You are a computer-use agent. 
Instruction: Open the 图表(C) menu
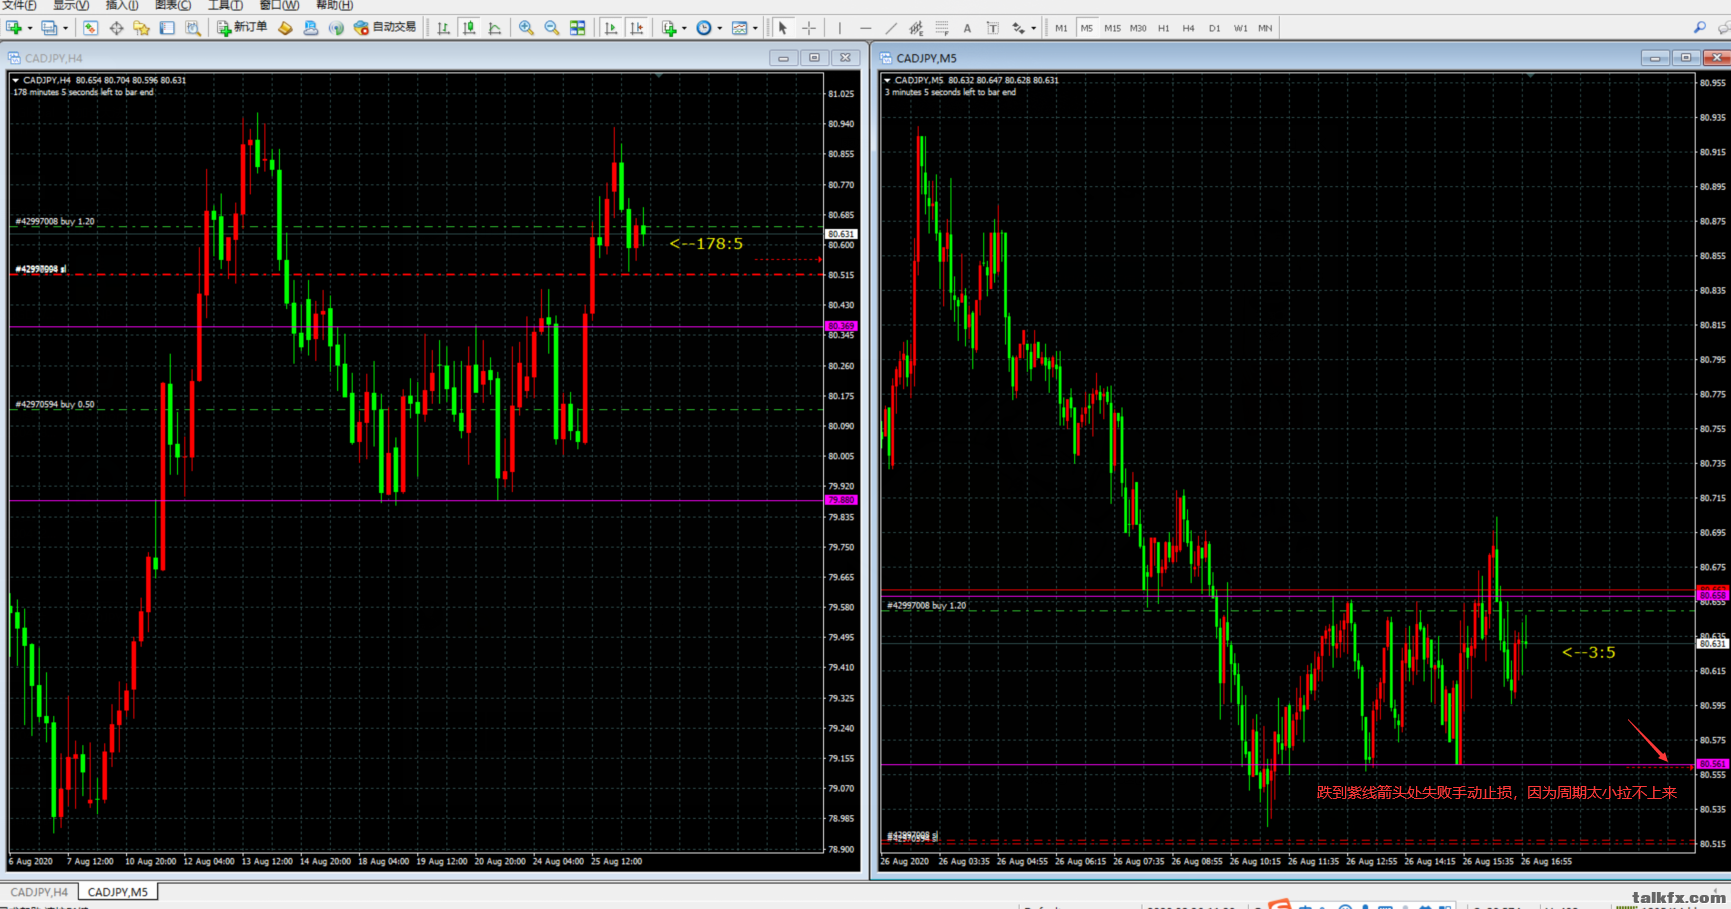coord(173,6)
